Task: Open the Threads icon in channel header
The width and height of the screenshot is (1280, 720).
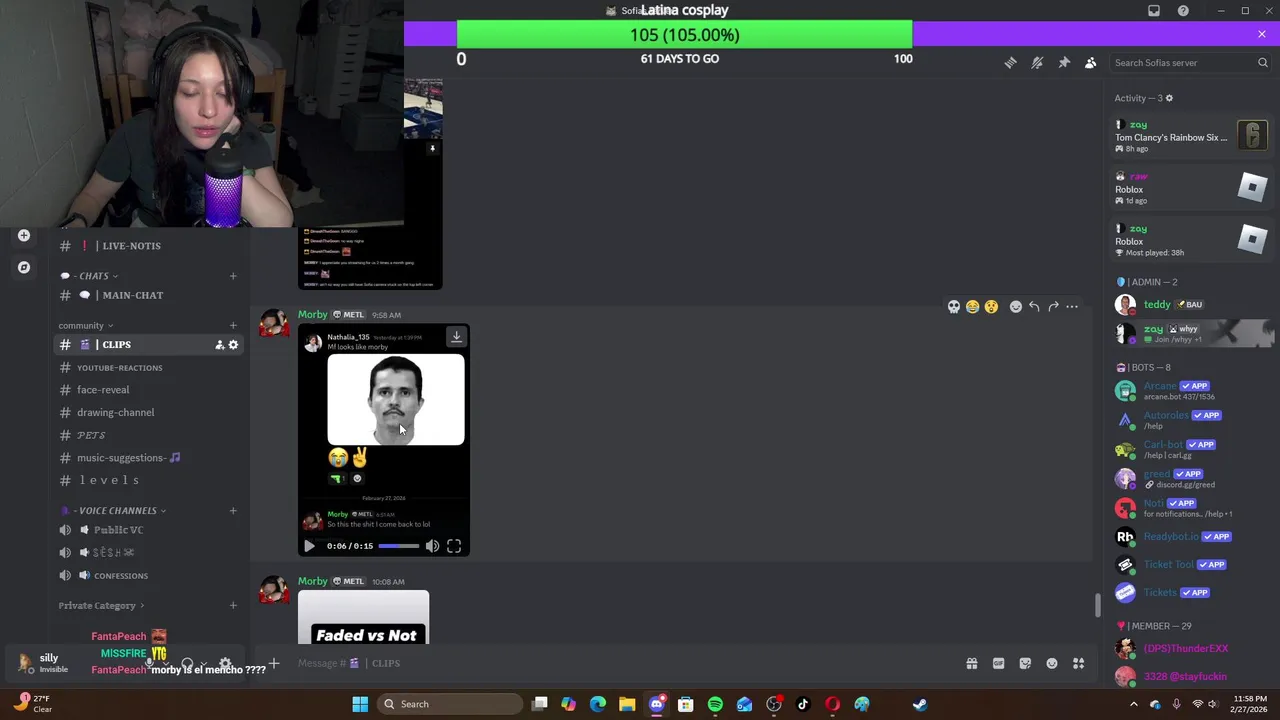Action: point(1010,63)
